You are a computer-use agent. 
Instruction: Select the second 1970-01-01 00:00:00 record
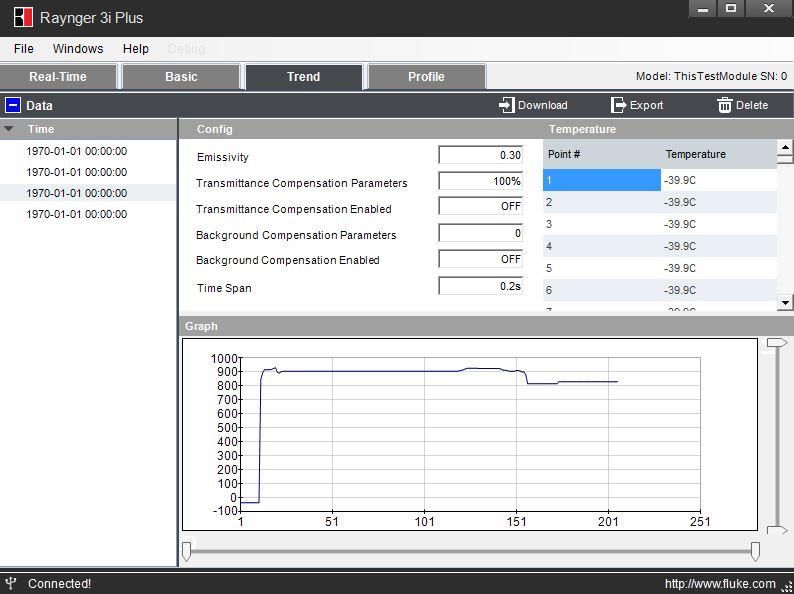click(88, 172)
